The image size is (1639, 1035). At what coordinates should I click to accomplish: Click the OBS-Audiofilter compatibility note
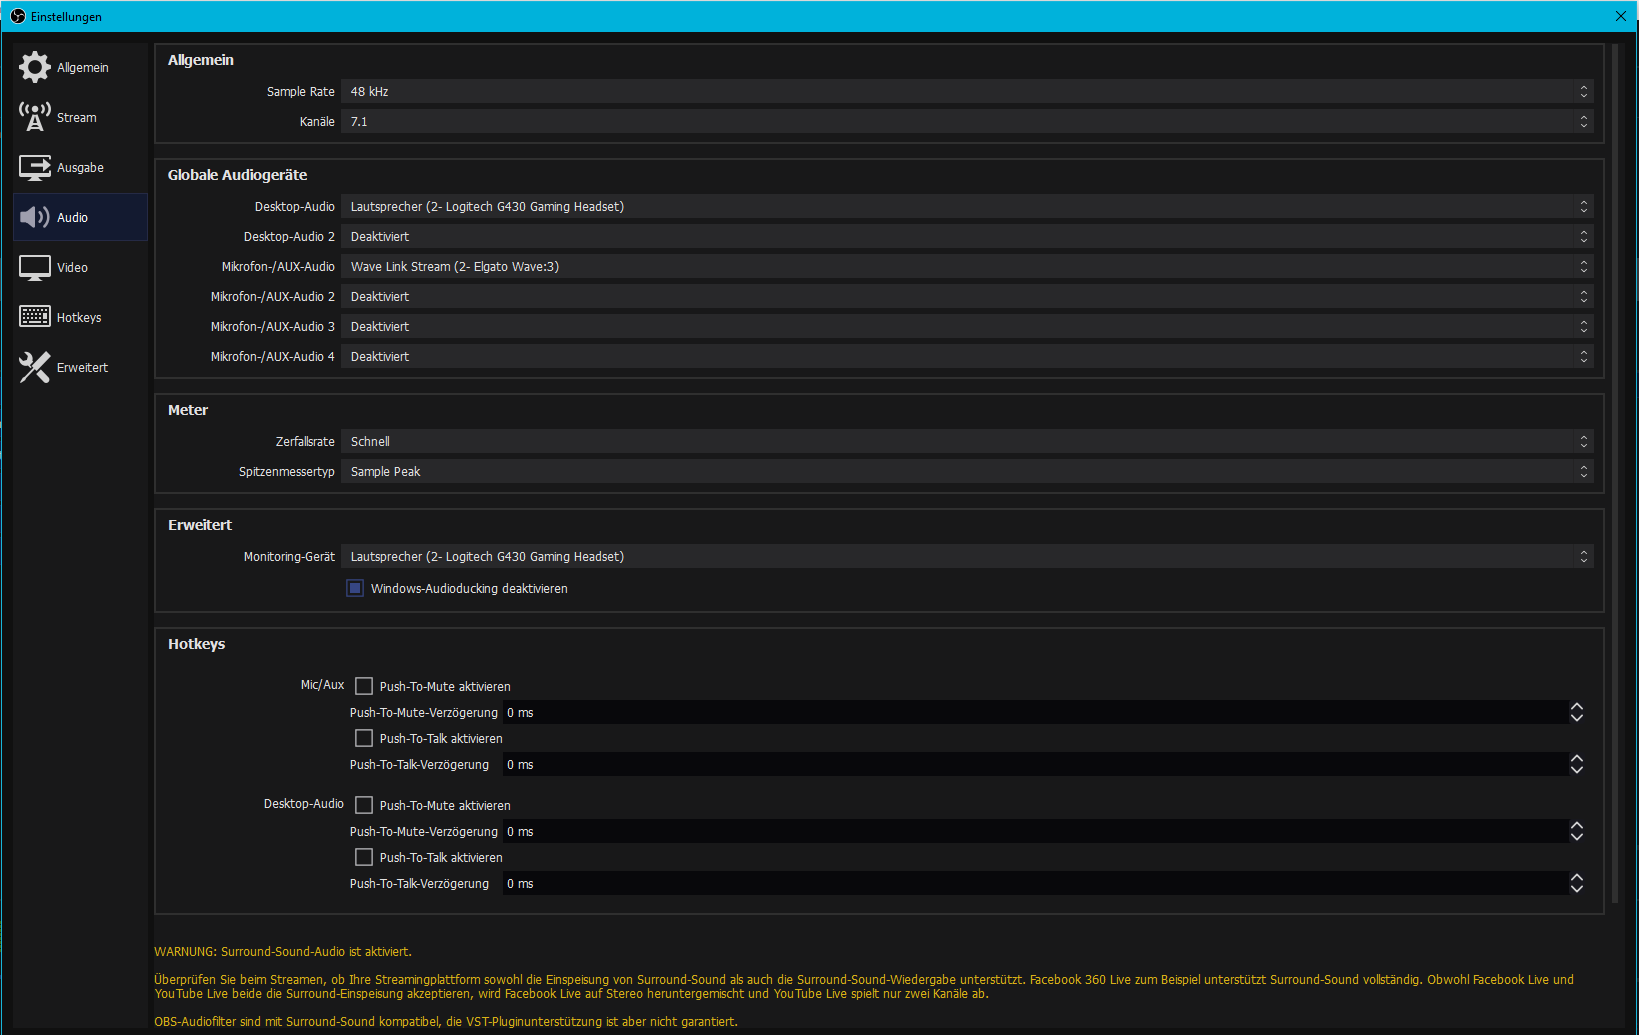(446, 1022)
